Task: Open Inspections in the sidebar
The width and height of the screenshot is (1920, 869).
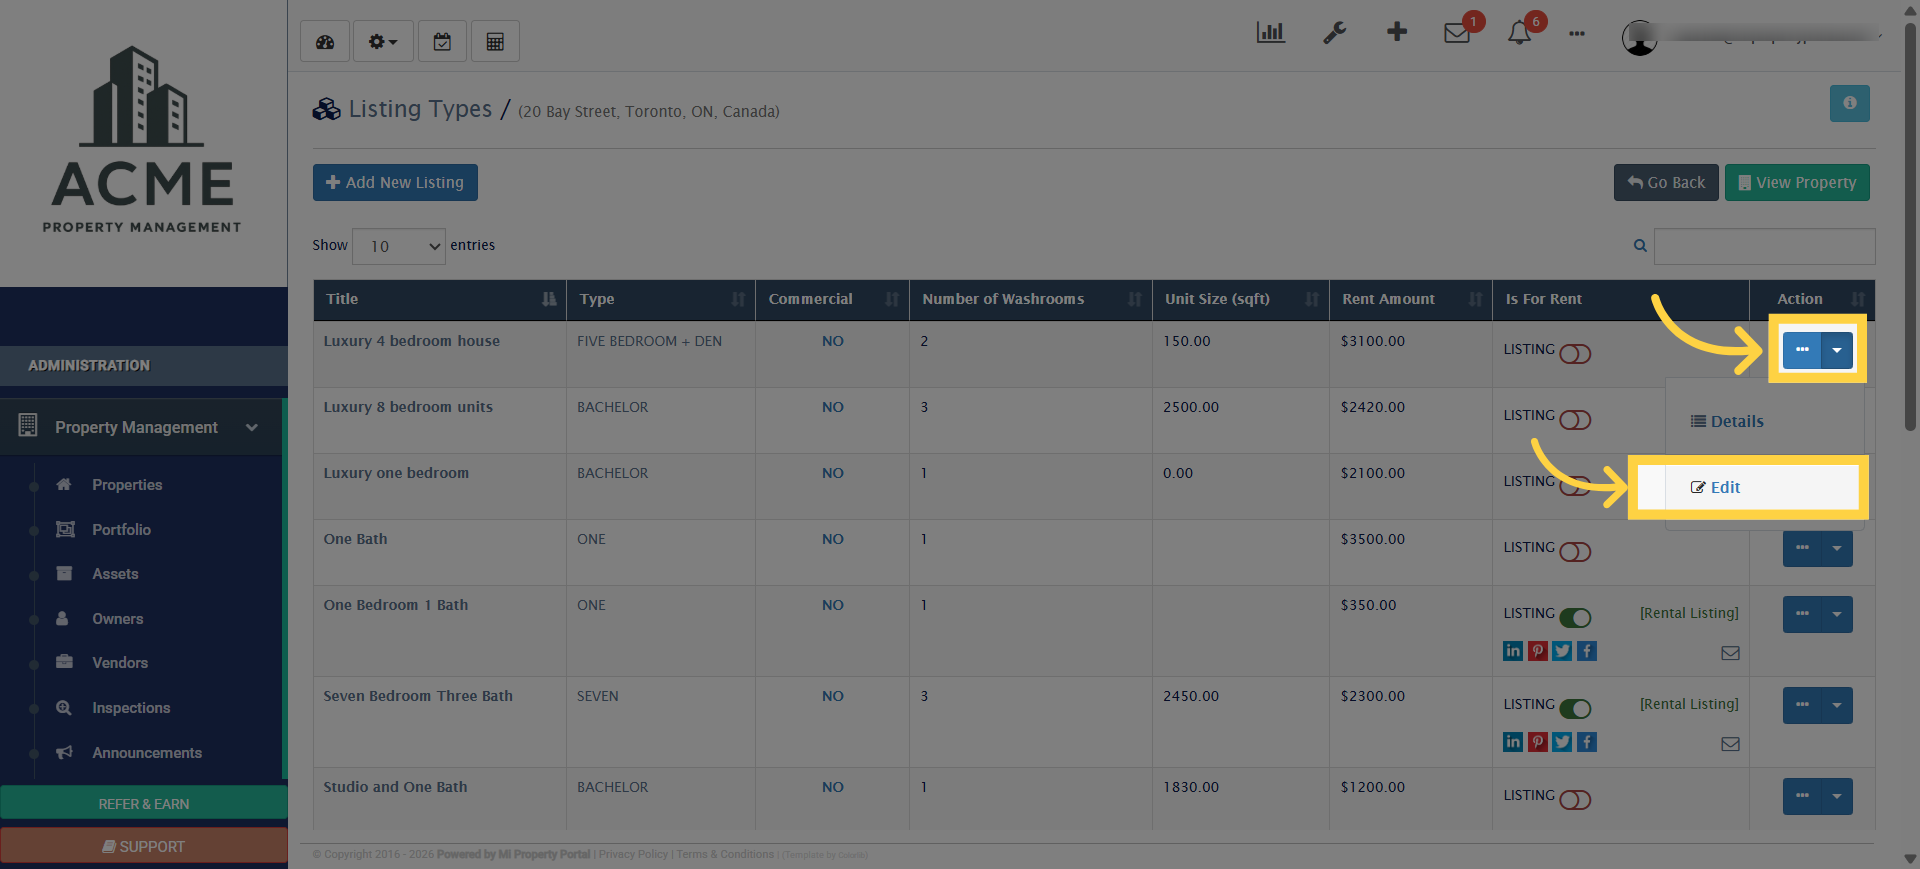Action: 131,708
